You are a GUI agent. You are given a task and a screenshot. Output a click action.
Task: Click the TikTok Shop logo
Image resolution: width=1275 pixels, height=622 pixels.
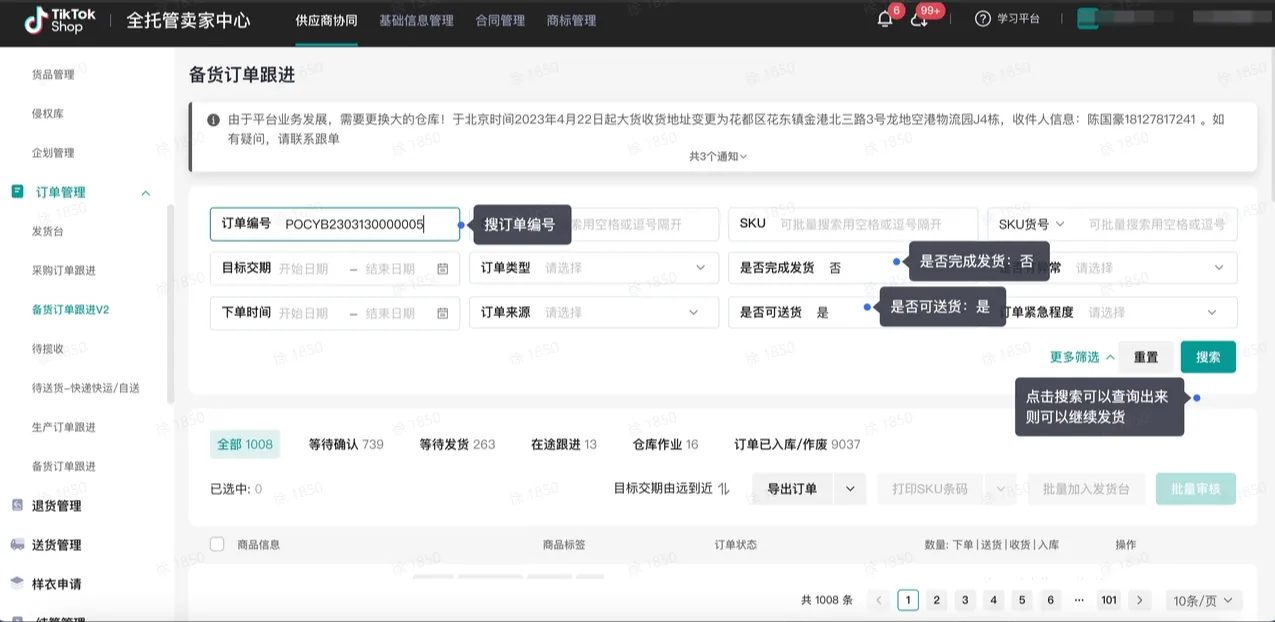pyautogui.click(x=60, y=20)
